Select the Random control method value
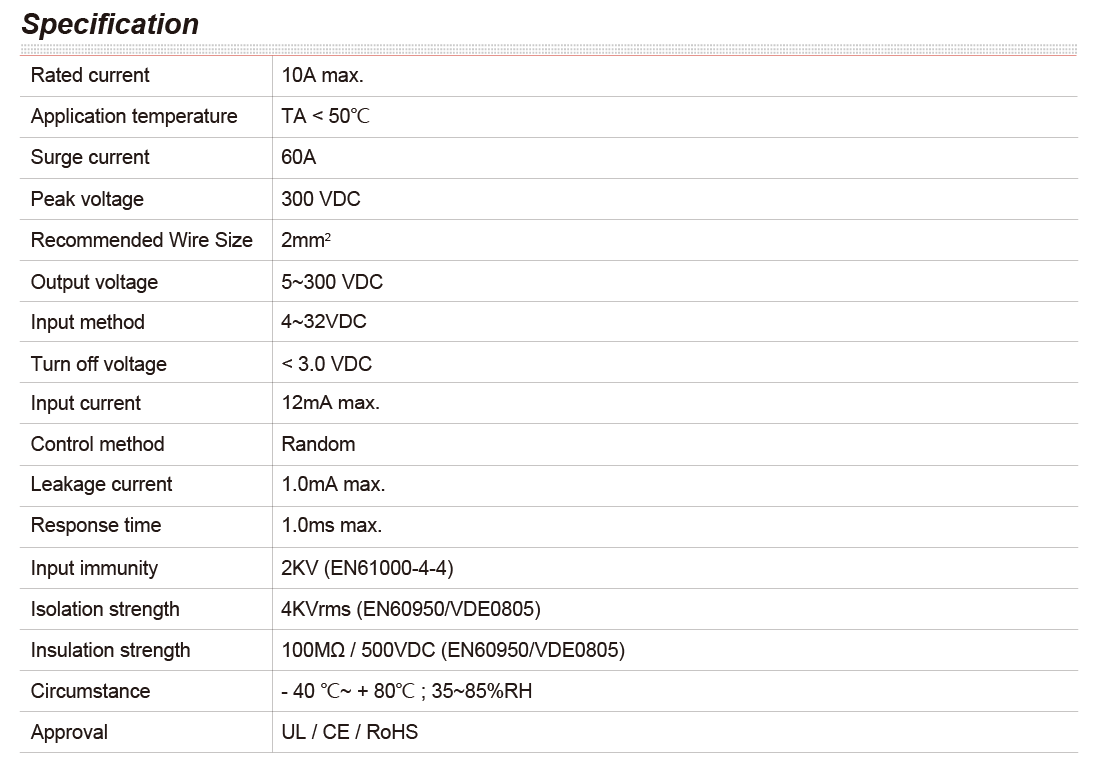This screenshot has height=766, width=1098. coord(318,444)
